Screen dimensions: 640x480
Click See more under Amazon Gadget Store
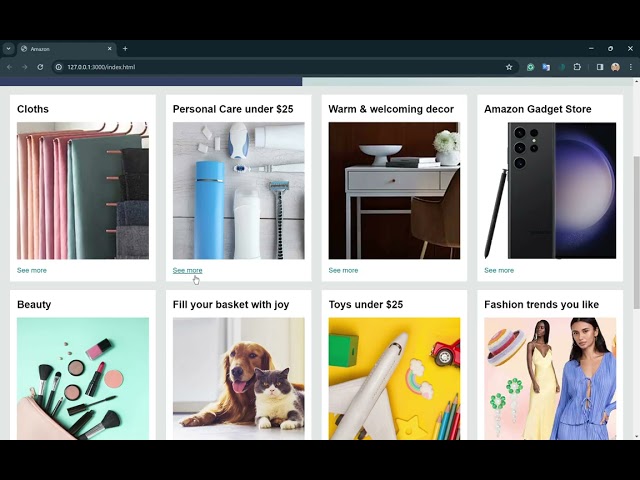click(x=499, y=270)
